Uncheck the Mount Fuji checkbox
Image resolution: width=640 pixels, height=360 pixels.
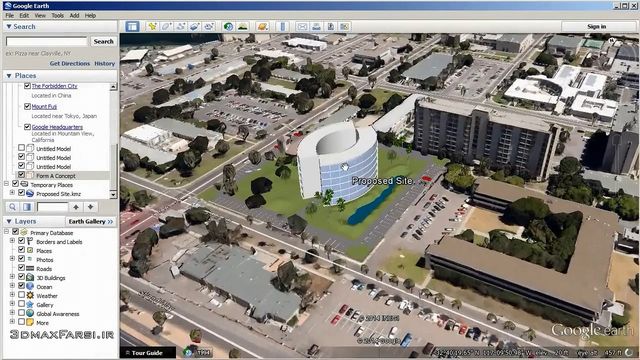[x=27, y=106]
